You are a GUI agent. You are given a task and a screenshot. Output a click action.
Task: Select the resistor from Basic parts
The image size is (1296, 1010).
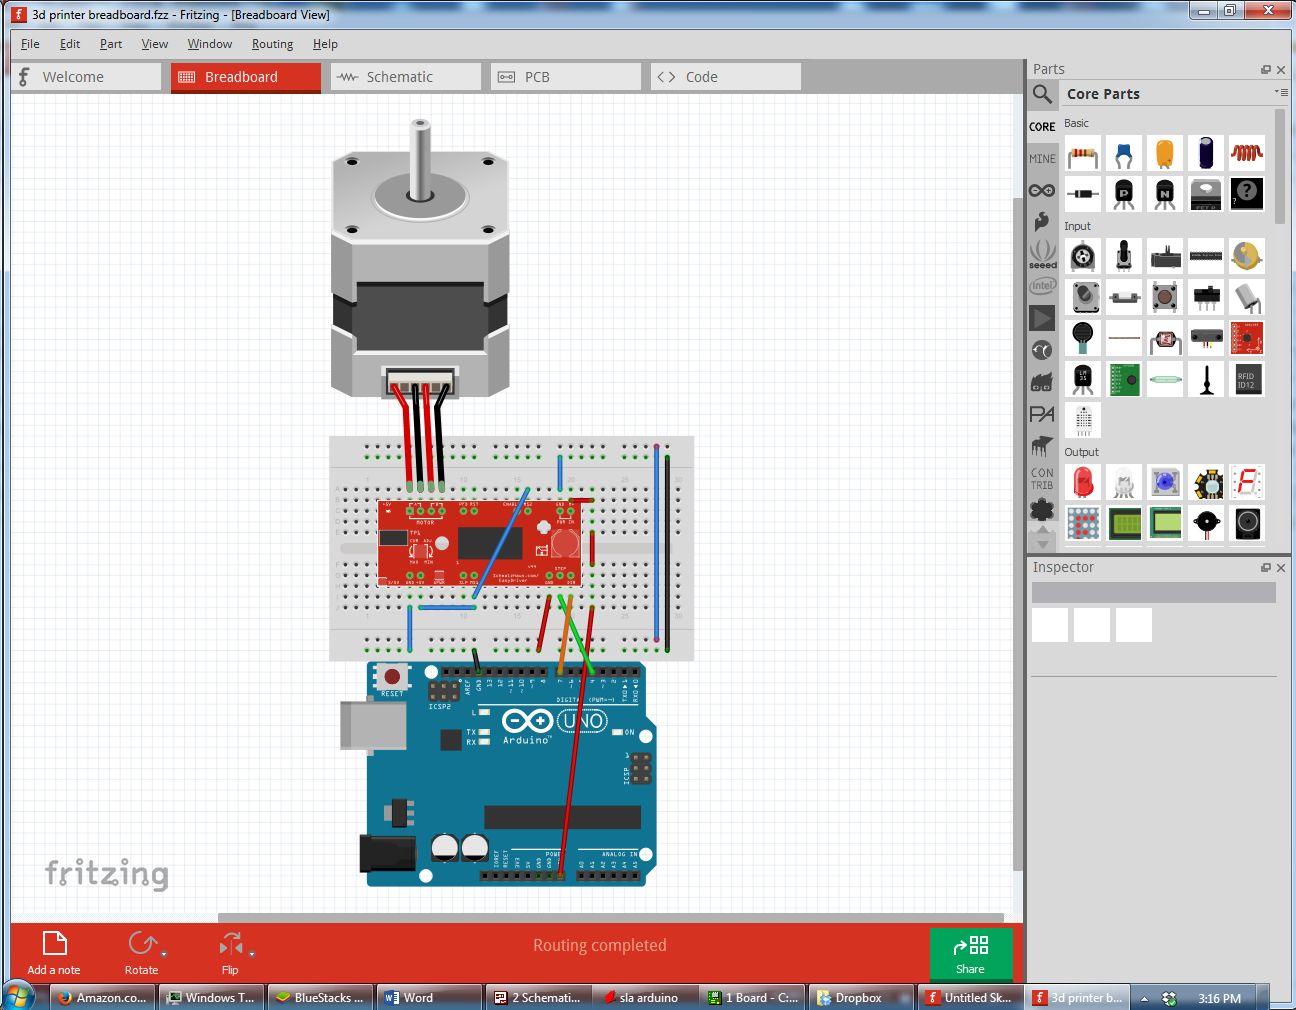(1083, 153)
